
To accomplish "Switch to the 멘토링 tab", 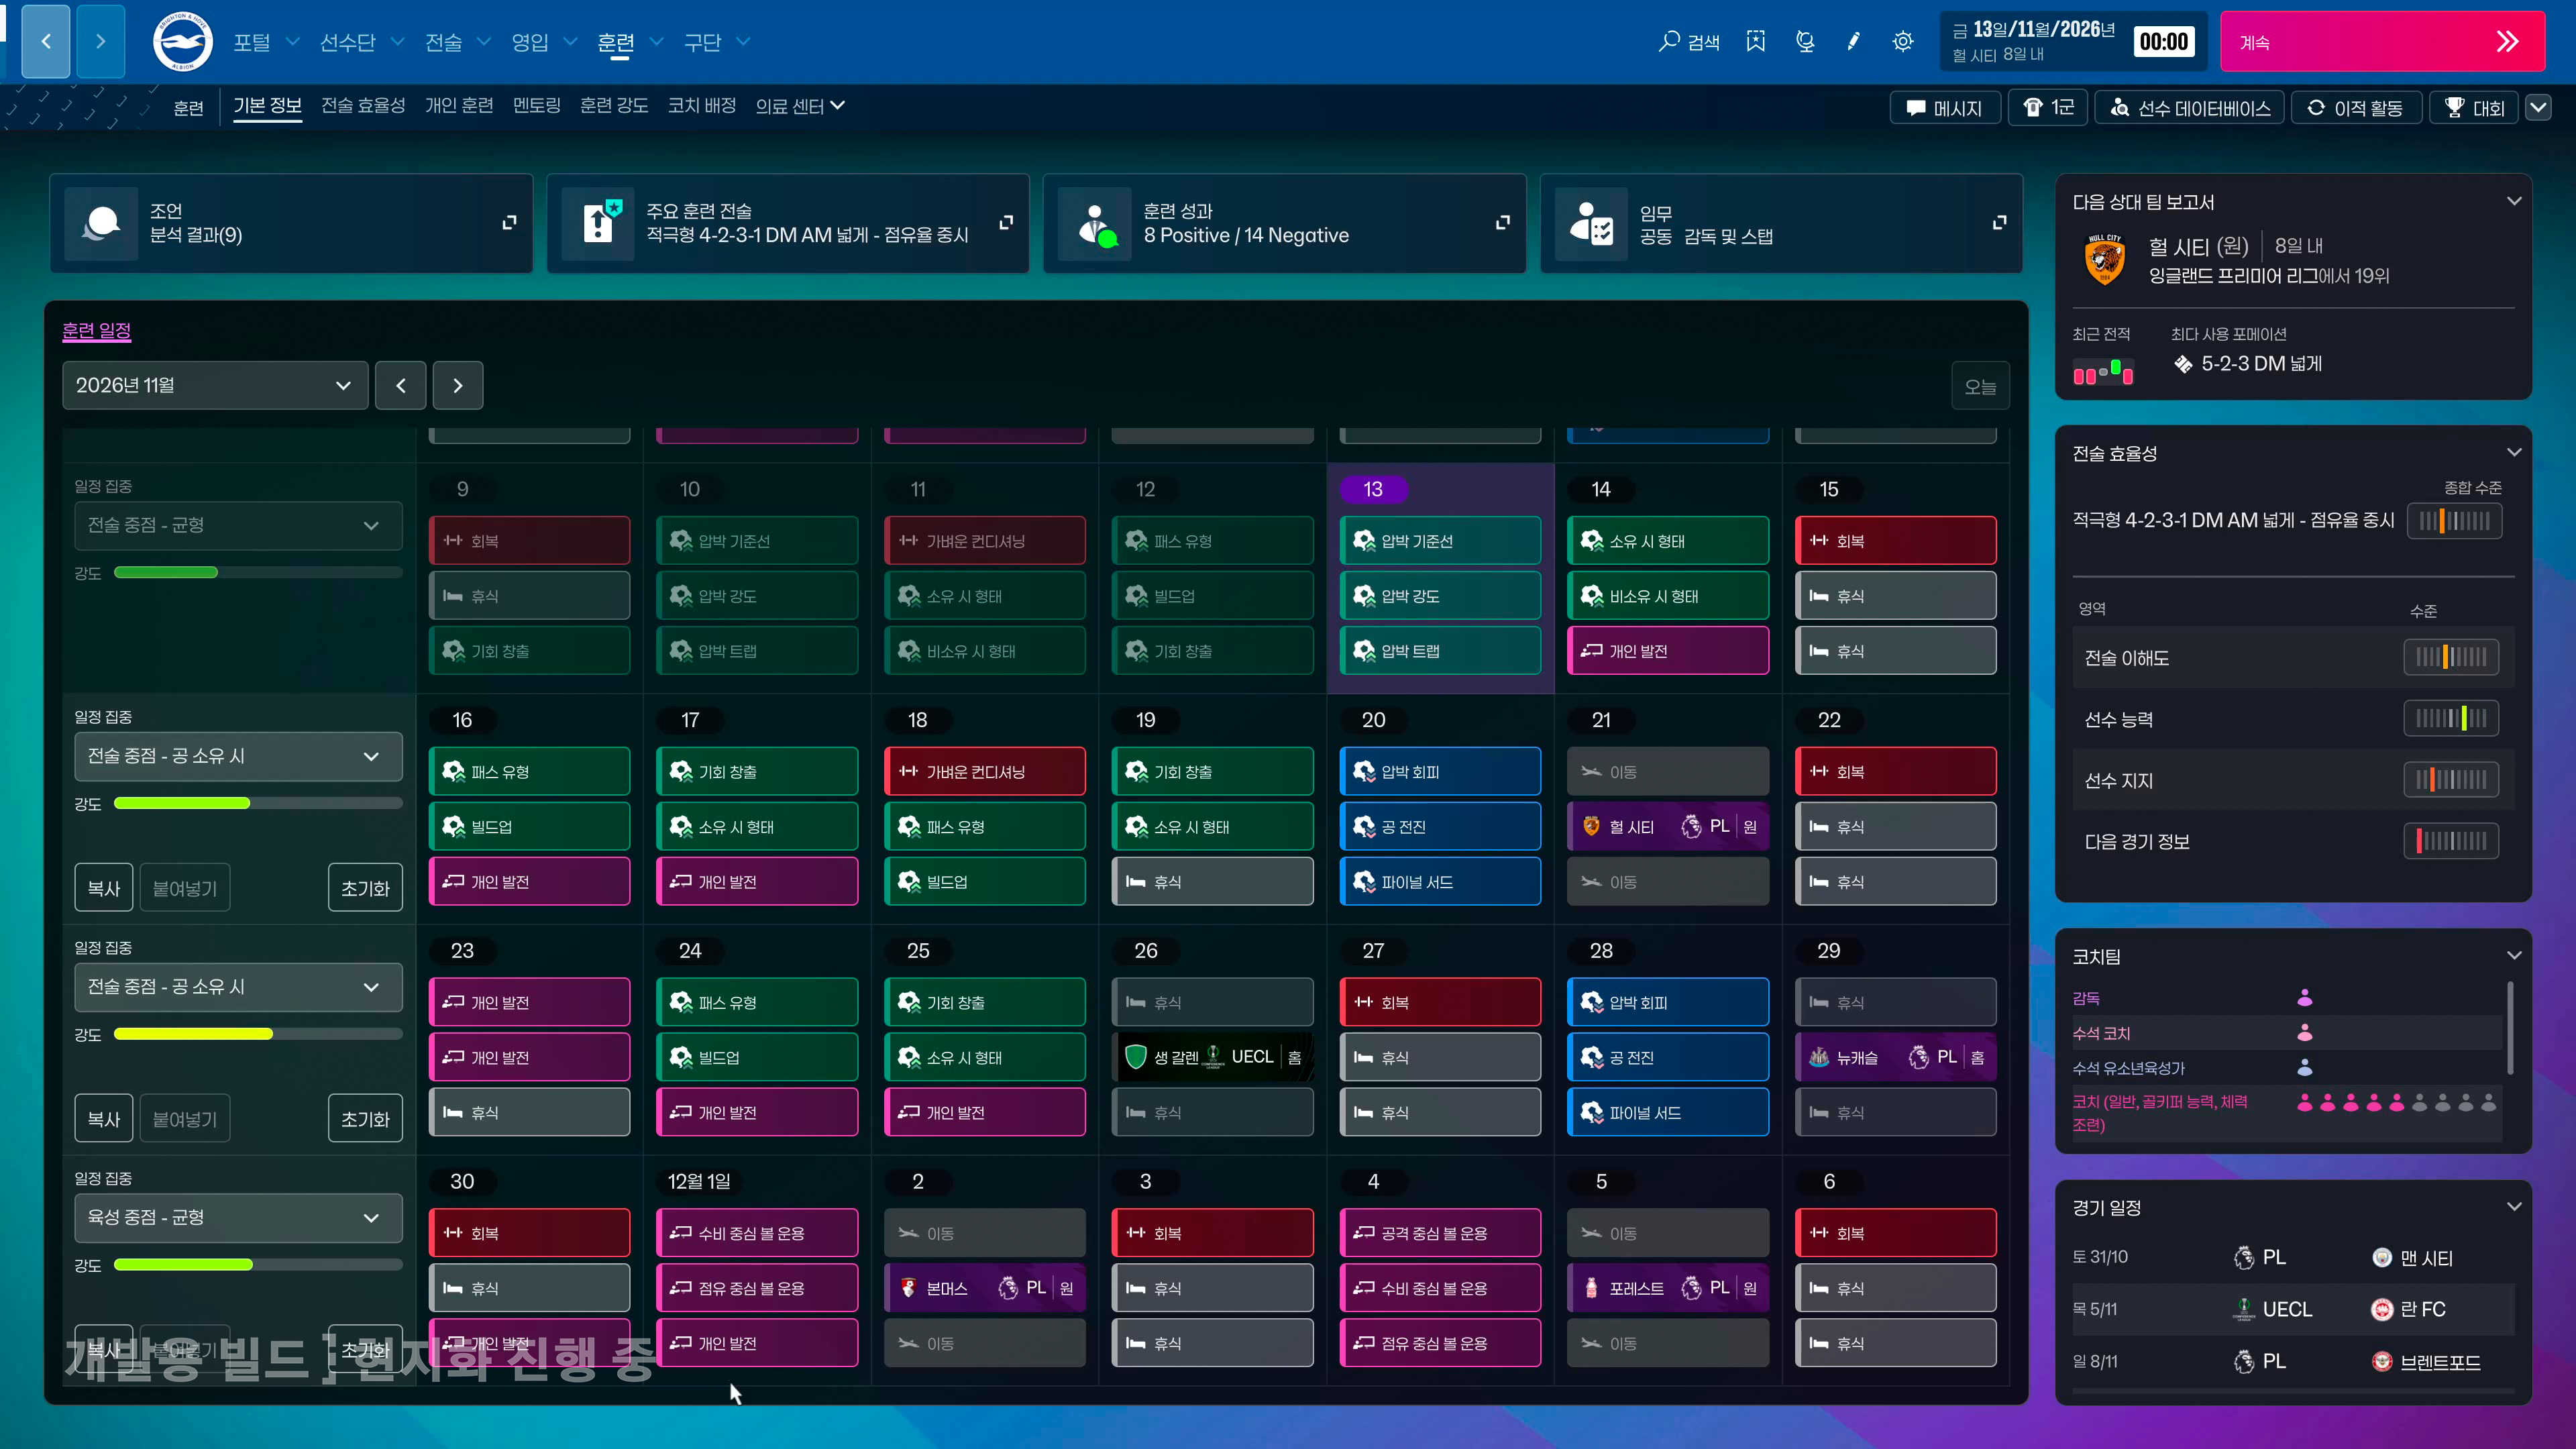I will (x=537, y=106).
